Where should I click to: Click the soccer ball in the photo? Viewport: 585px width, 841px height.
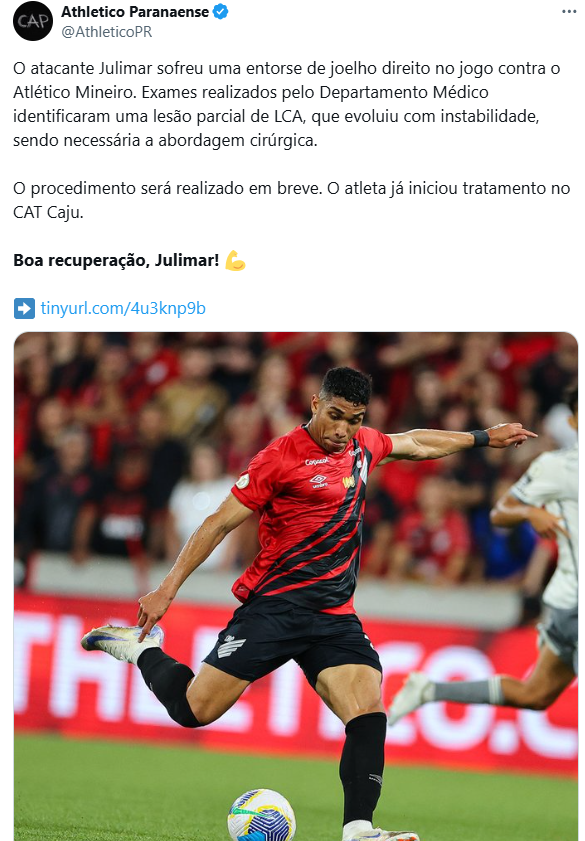point(262,815)
